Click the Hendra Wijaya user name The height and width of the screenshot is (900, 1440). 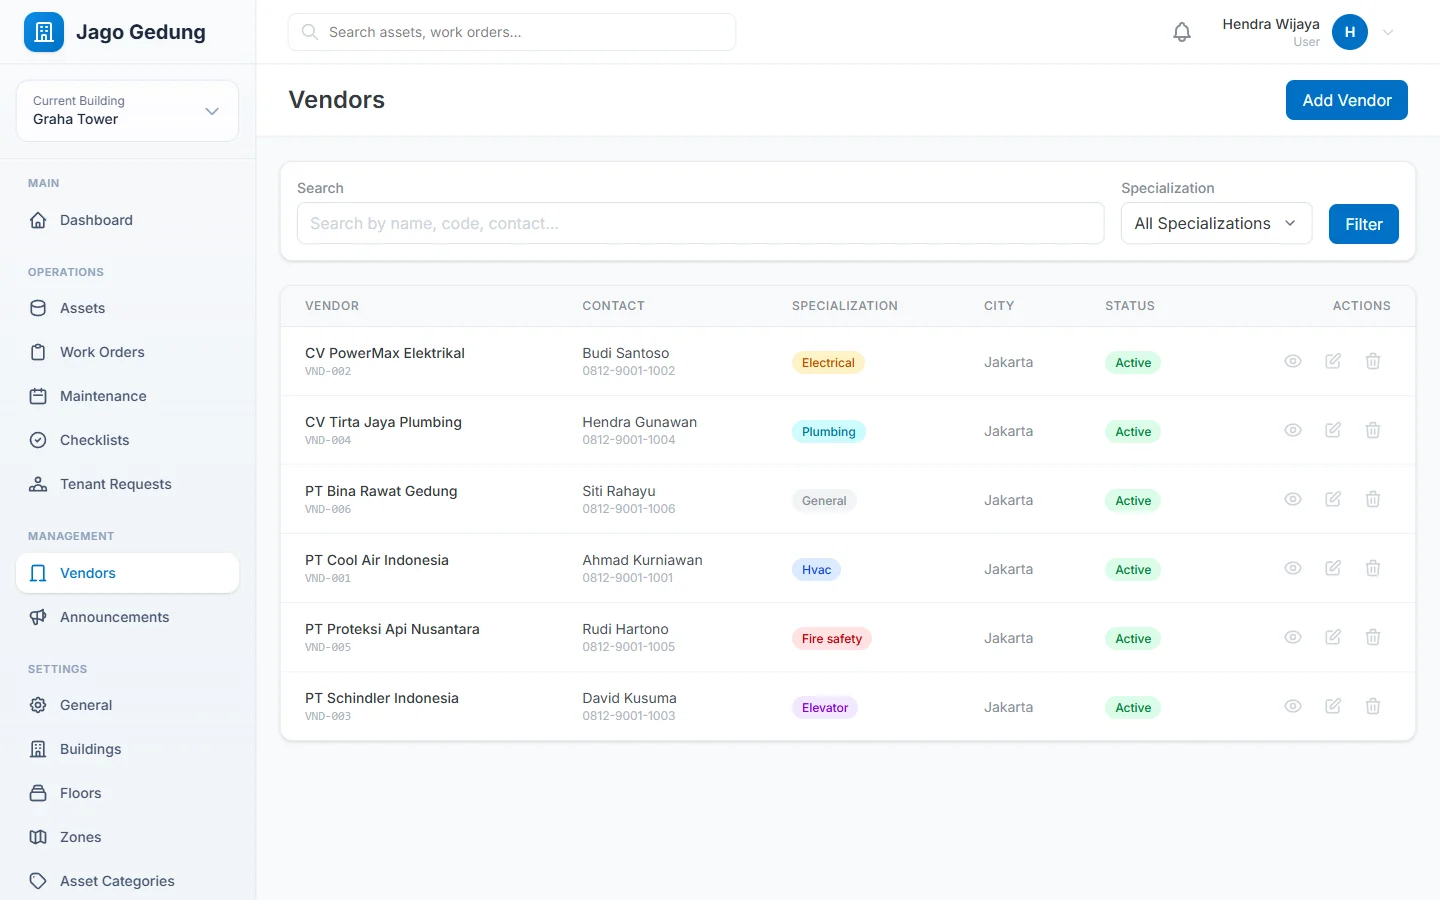click(1271, 24)
